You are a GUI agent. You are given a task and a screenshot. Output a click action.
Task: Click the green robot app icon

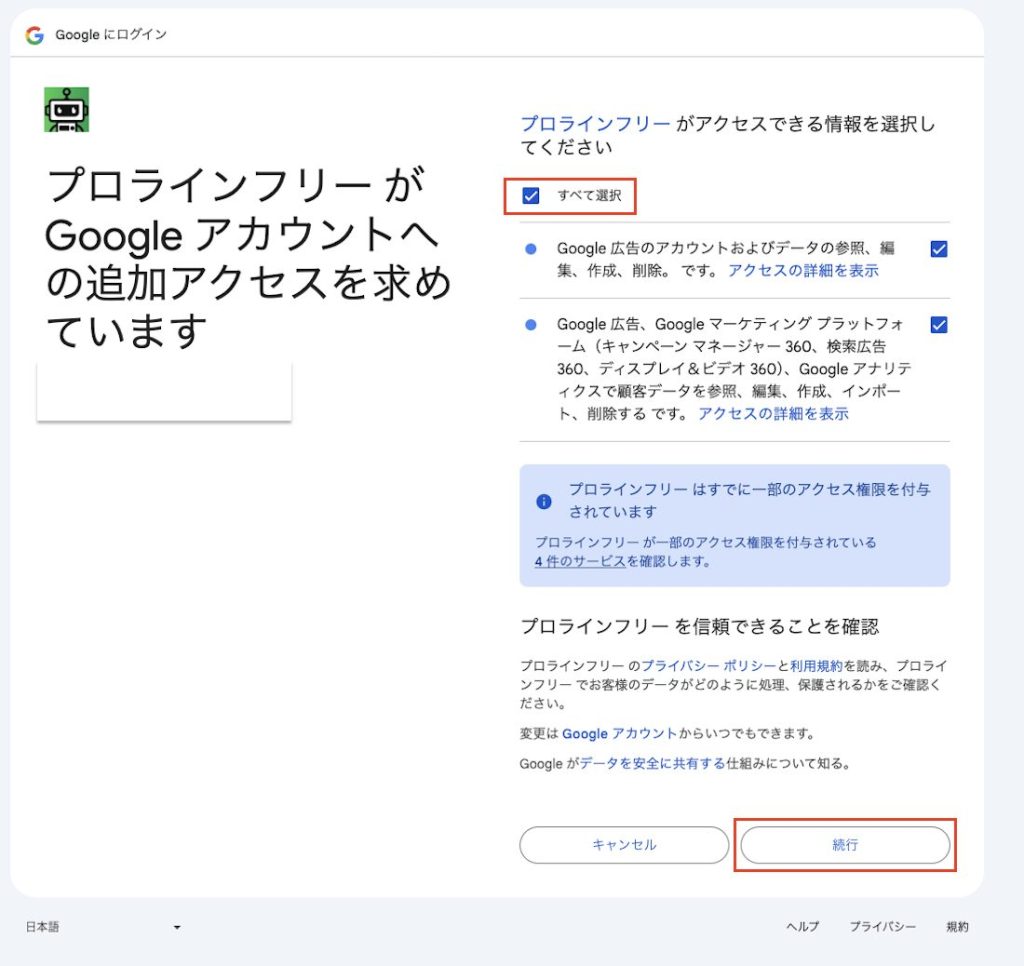coord(67,110)
